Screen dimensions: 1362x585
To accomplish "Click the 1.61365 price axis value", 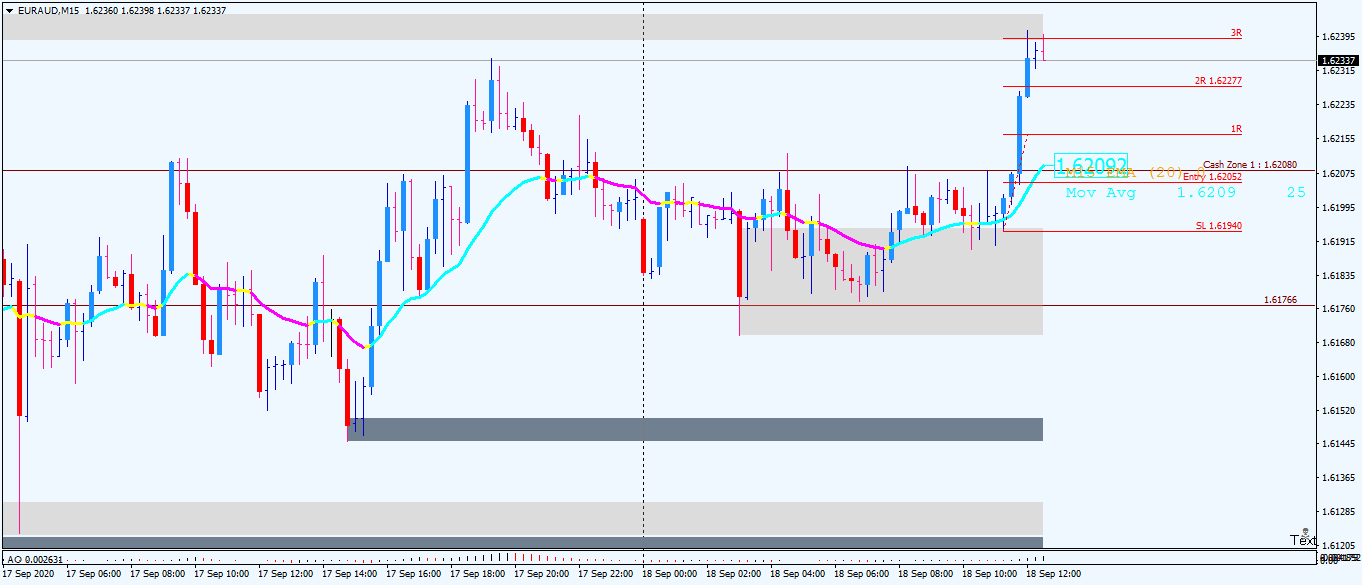I will click(1338, 477).
